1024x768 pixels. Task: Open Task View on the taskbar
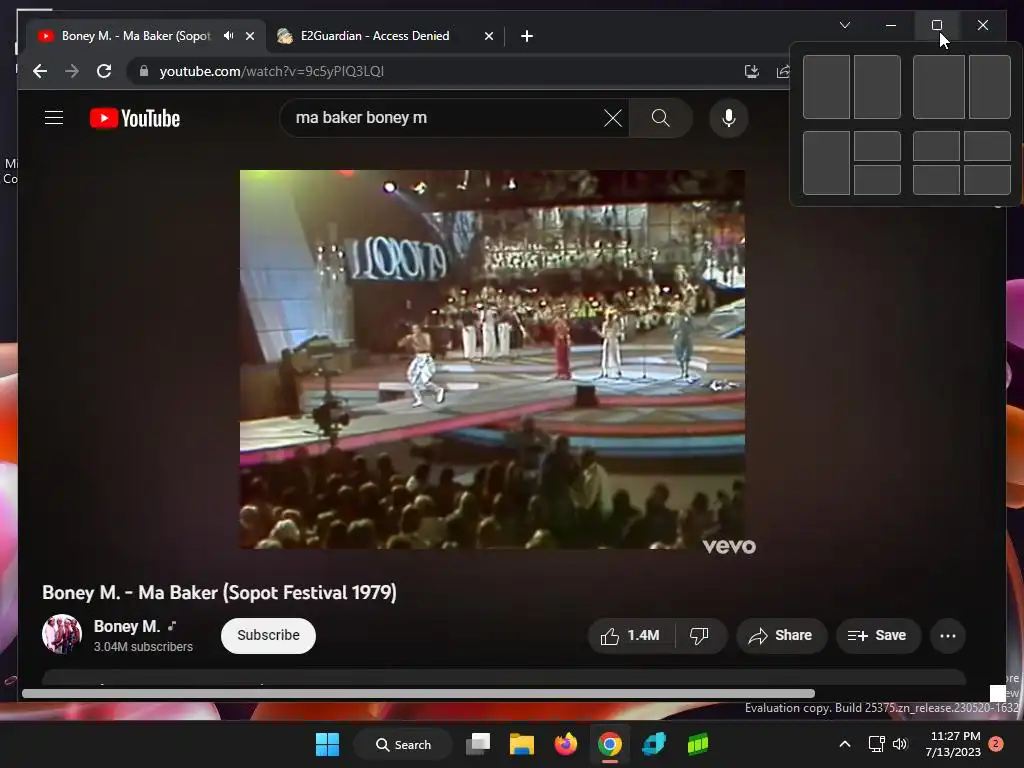(478, 744)
